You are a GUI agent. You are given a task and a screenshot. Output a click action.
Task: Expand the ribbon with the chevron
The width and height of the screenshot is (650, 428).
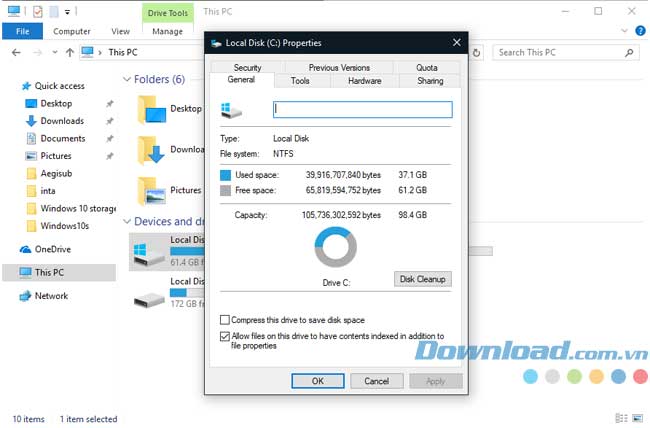(624, 31)
